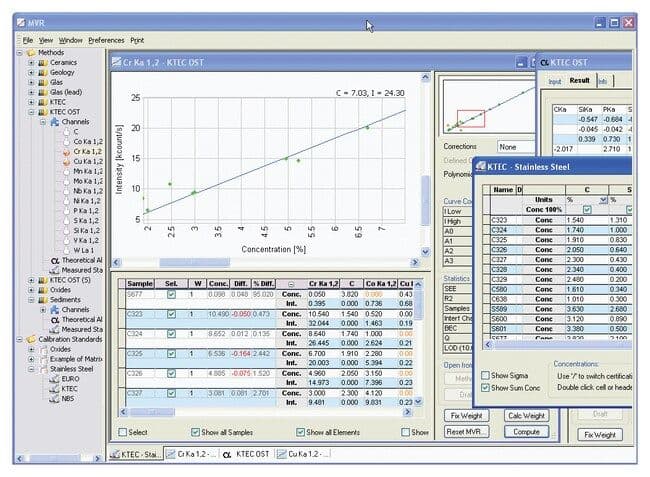Switch to the Result tab in KTEC OST
The width and height of the screenshot is (650, 477).
coord(579,80)
